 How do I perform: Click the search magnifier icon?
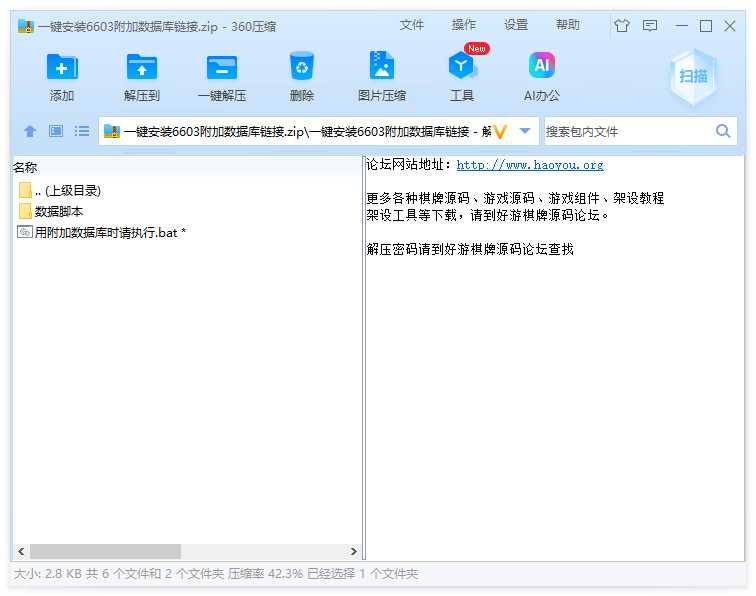coord(723,131)
